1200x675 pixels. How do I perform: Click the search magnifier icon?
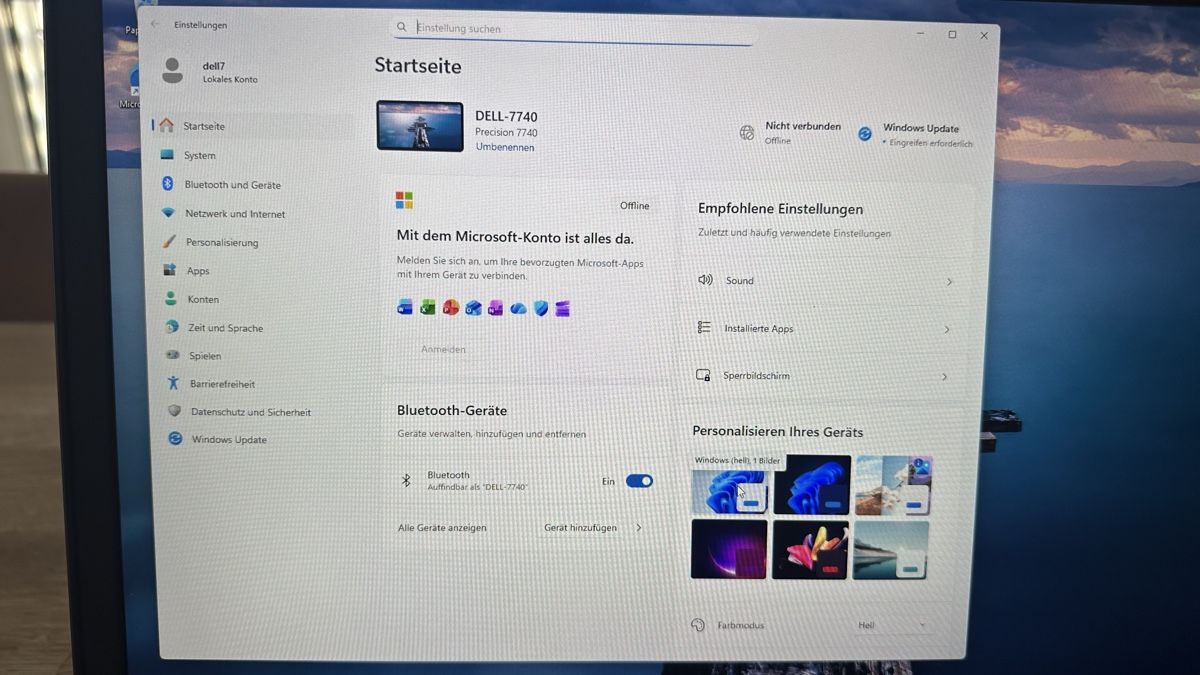click(402, 28)
